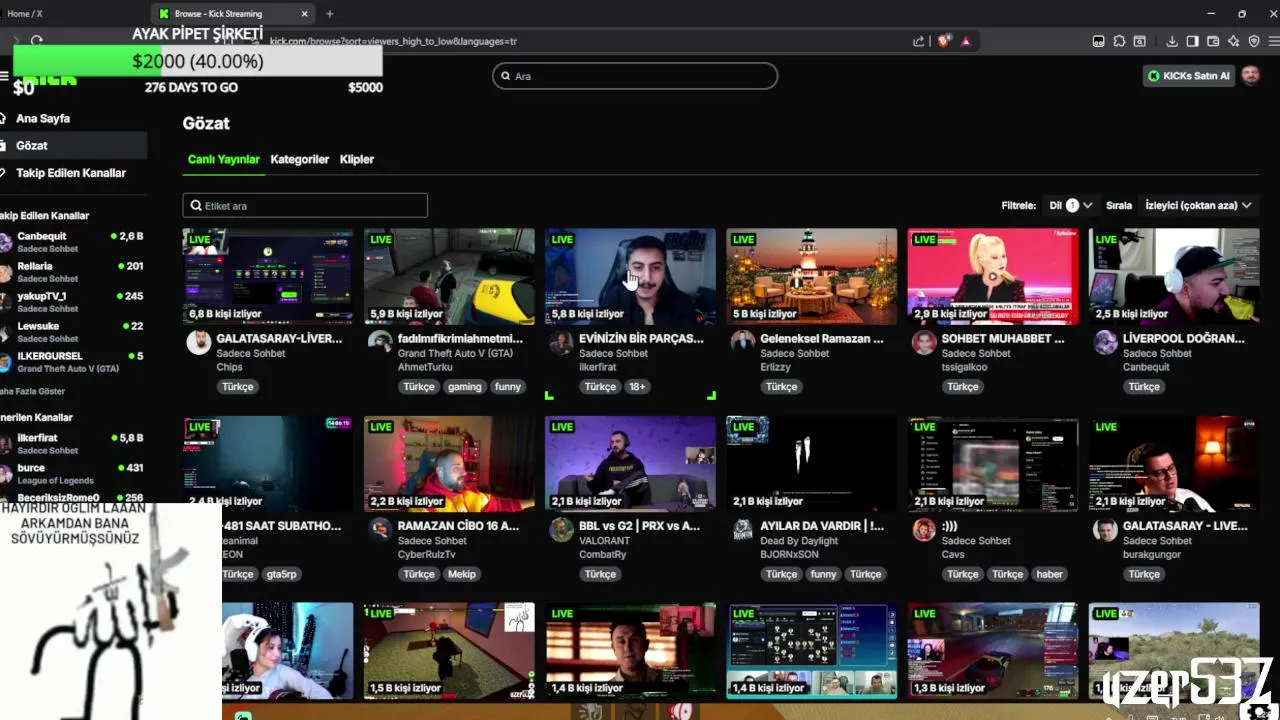Switch to the Klipler tab
This screenshot has height=720, width=1280.
pos(357,159)
